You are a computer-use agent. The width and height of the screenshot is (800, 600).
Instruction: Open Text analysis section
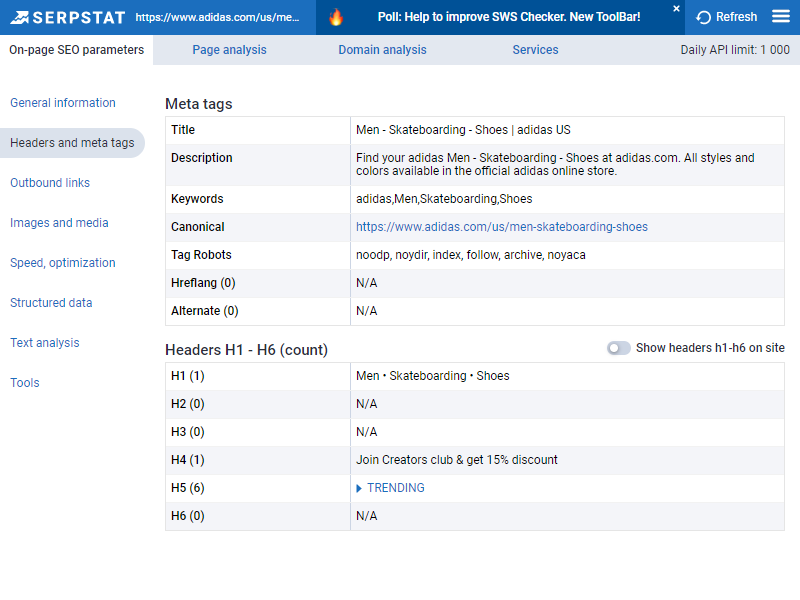[x=45, y=343]
